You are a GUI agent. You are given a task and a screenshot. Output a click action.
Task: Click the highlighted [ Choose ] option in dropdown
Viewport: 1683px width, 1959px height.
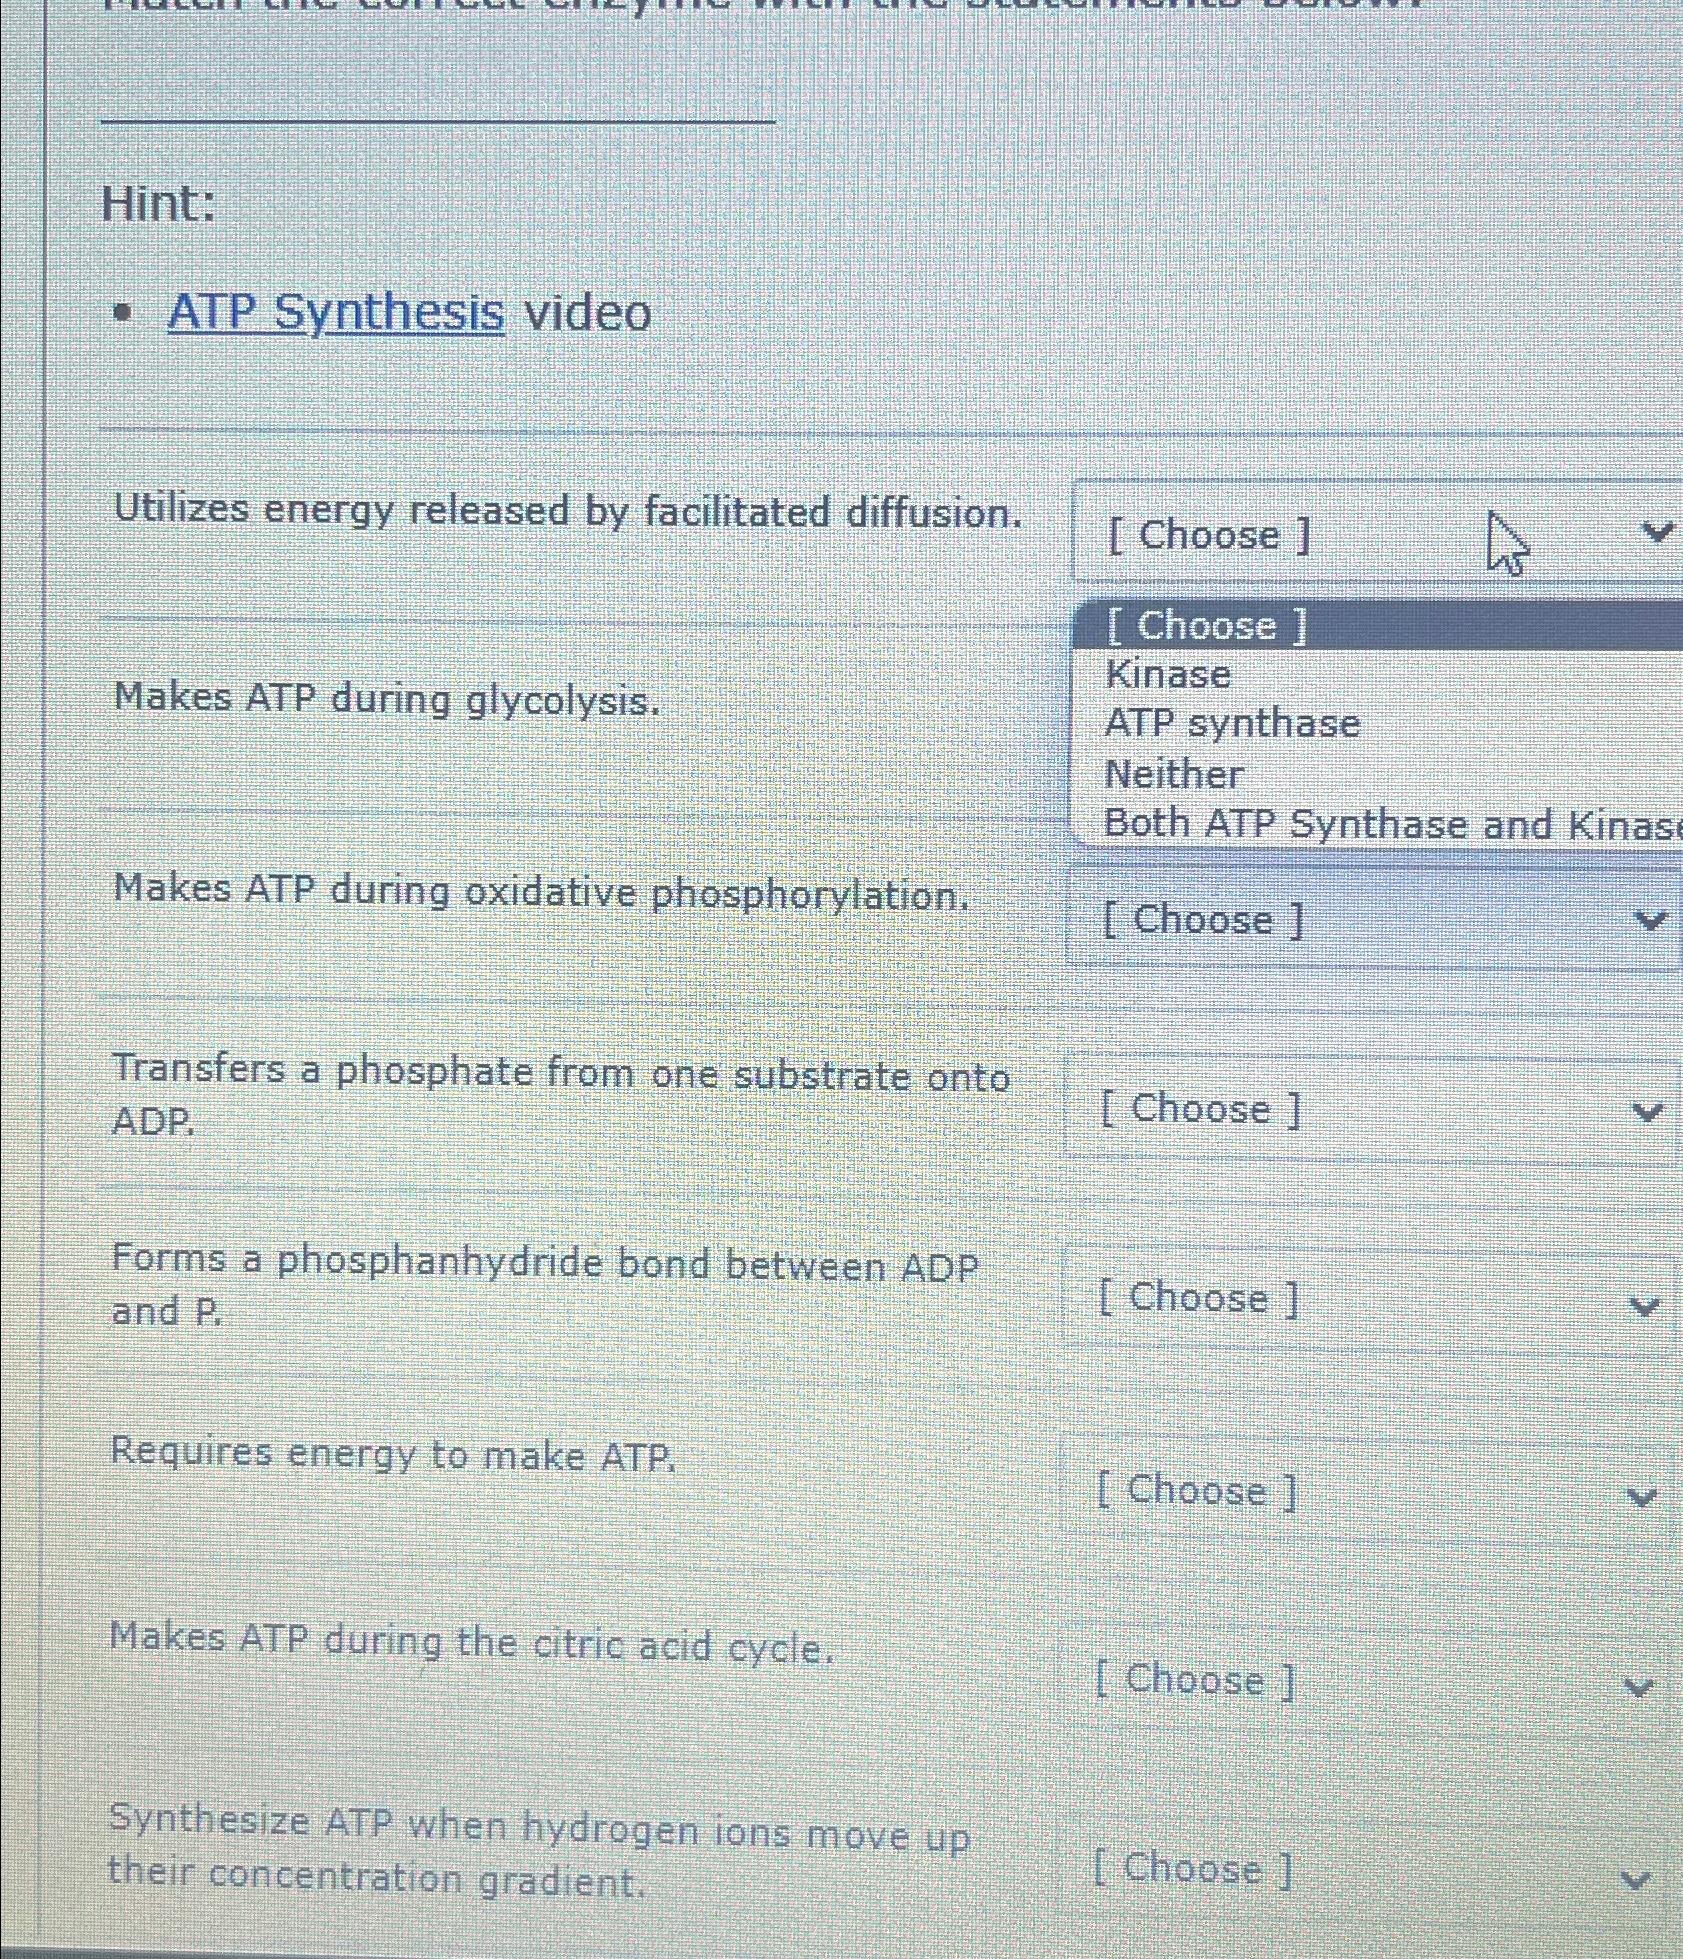[x=1204, y=626]
